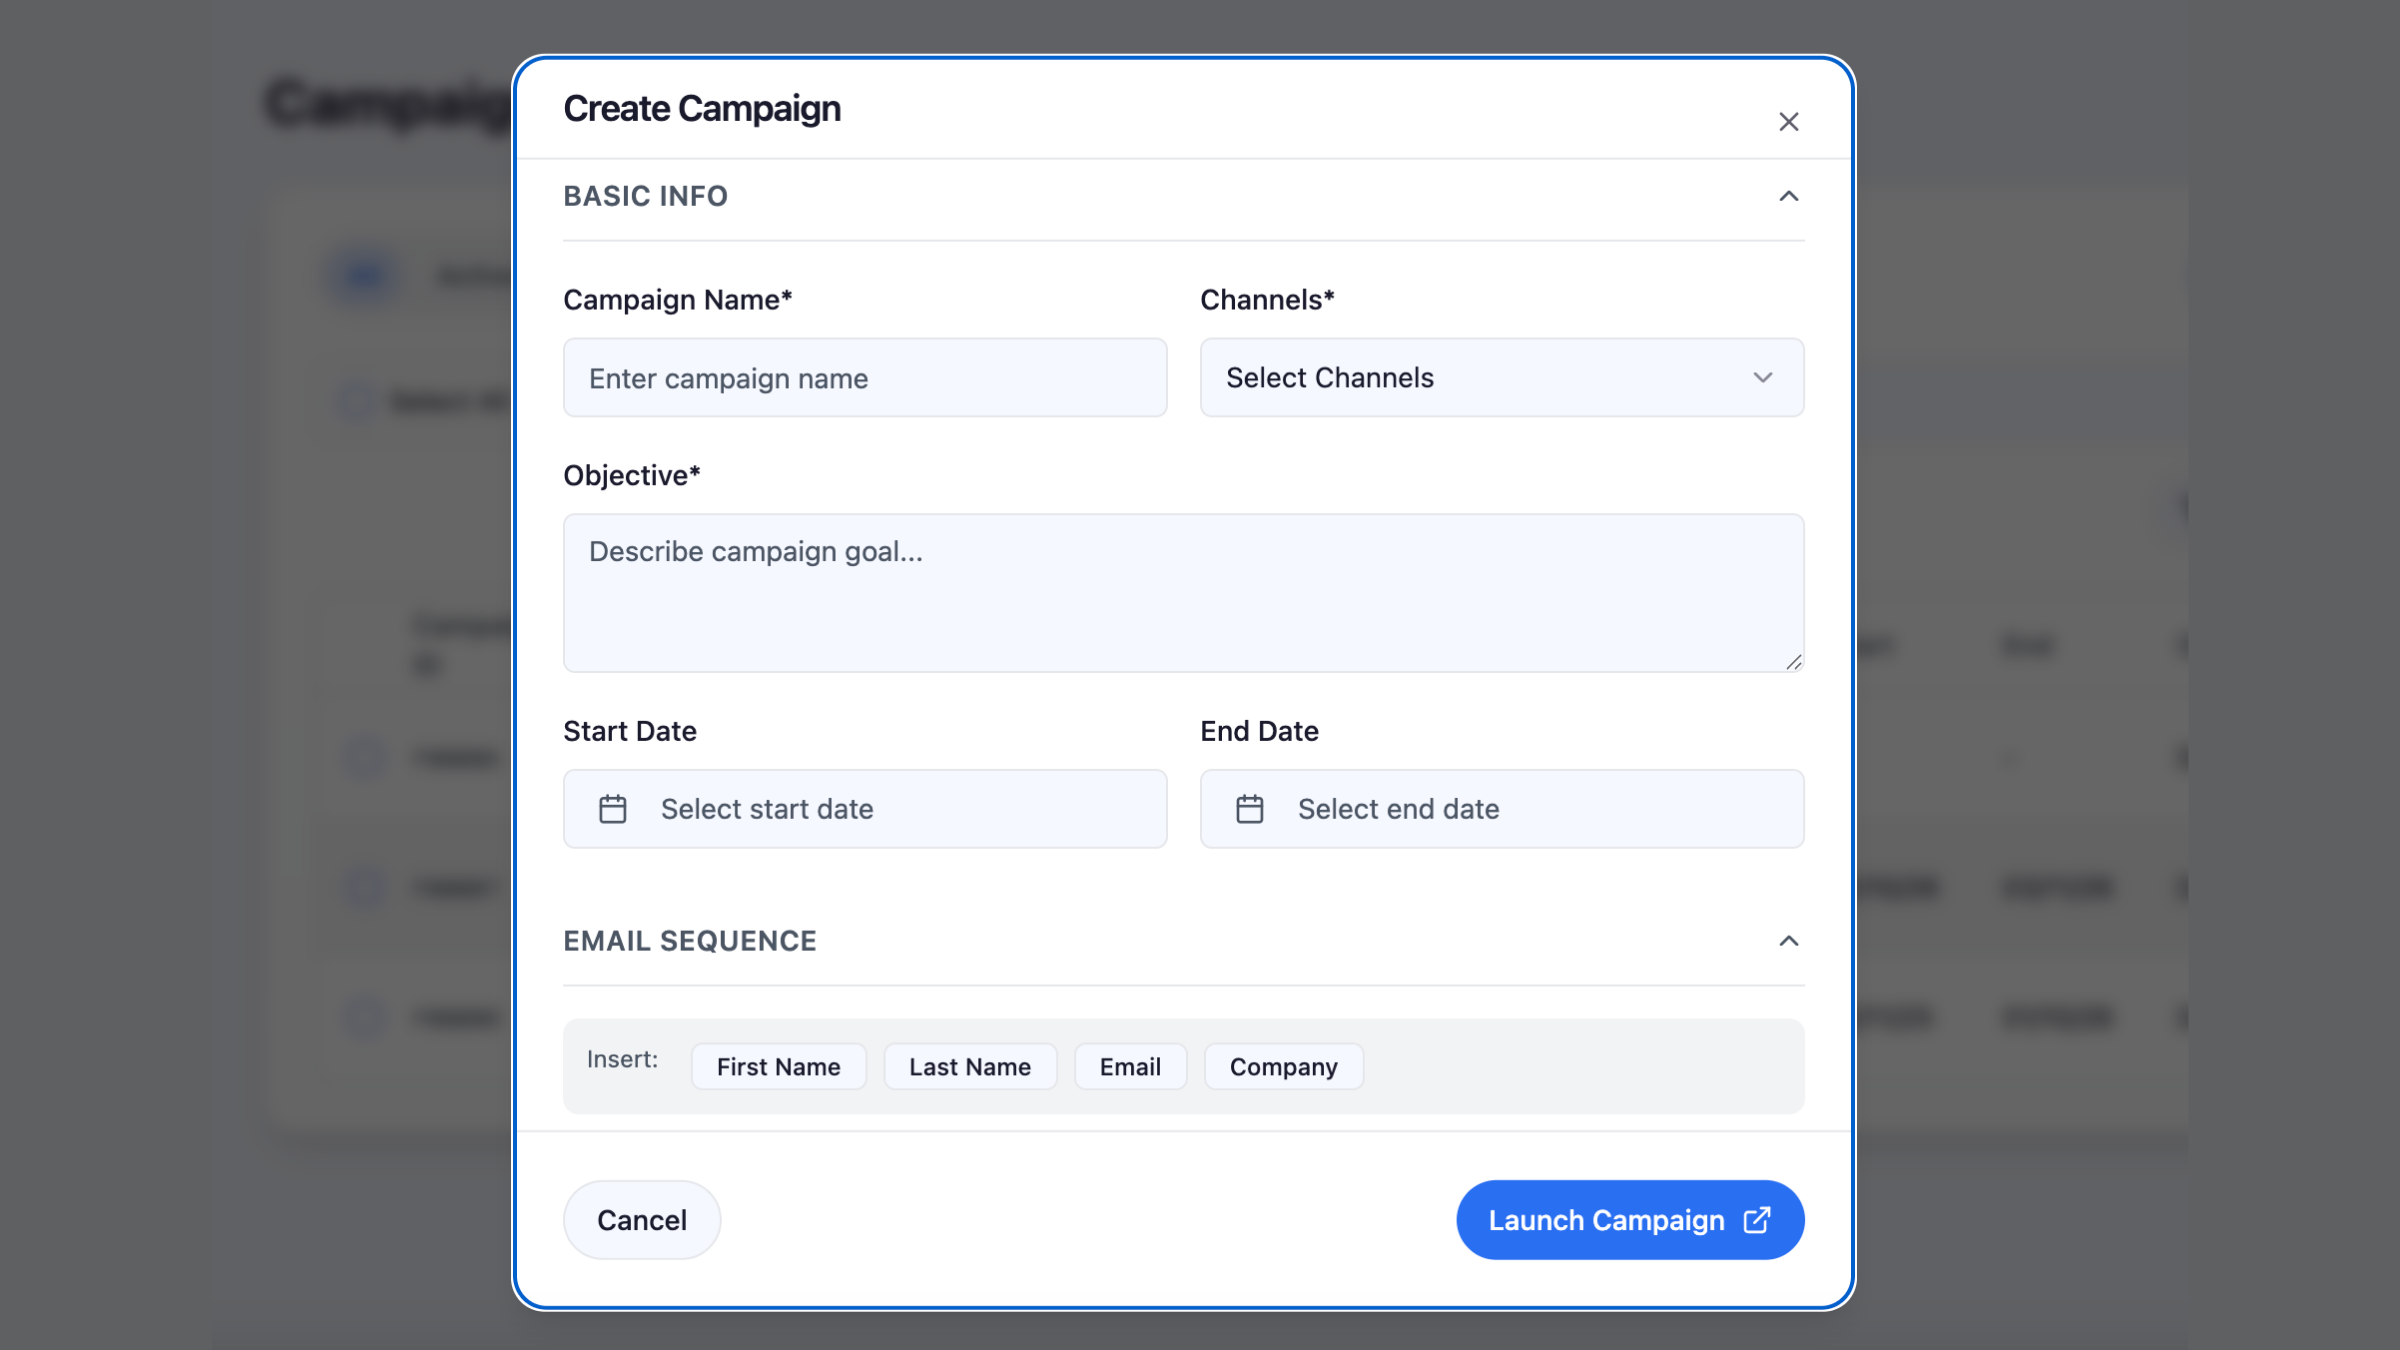
Task: Click the end date calendar icon
Action: pyautogui.click(x=1250, y=809)
